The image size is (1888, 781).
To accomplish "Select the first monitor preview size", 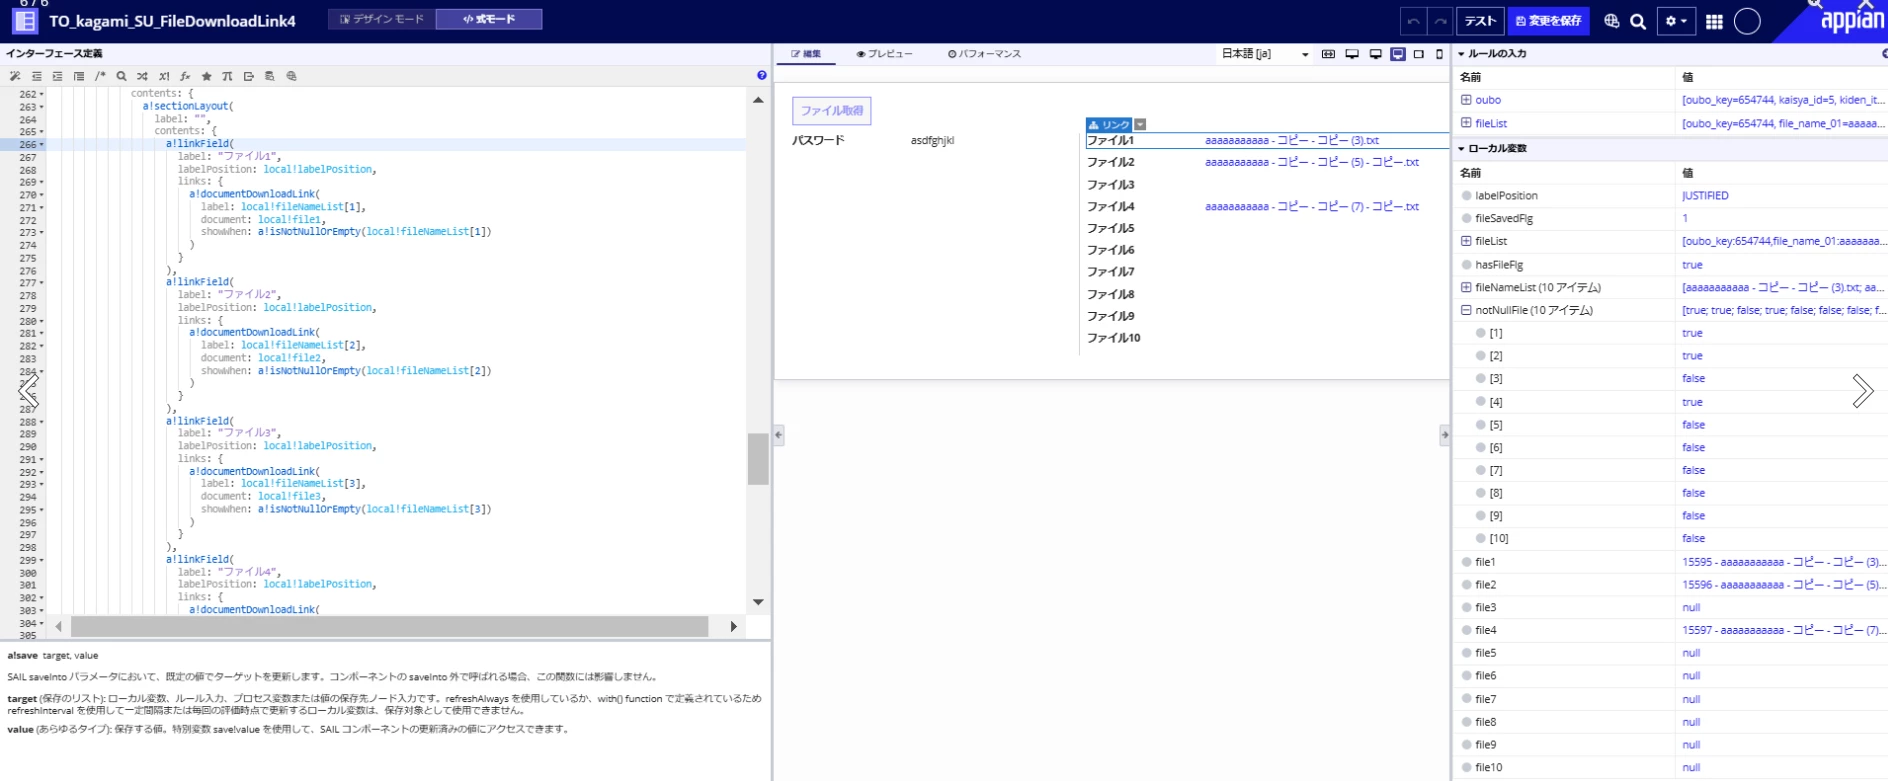I will [x=1352, y=54].
